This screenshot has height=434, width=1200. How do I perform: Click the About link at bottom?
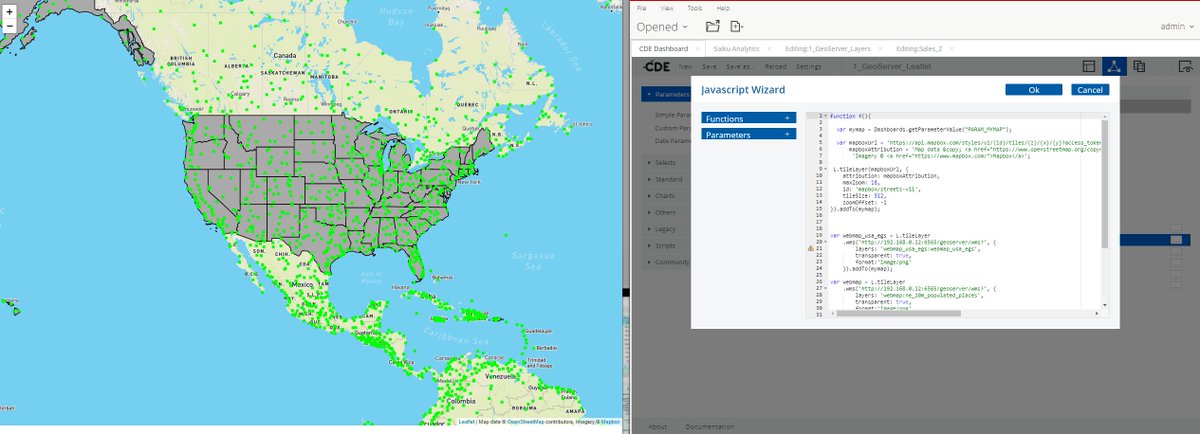(658, 426)
